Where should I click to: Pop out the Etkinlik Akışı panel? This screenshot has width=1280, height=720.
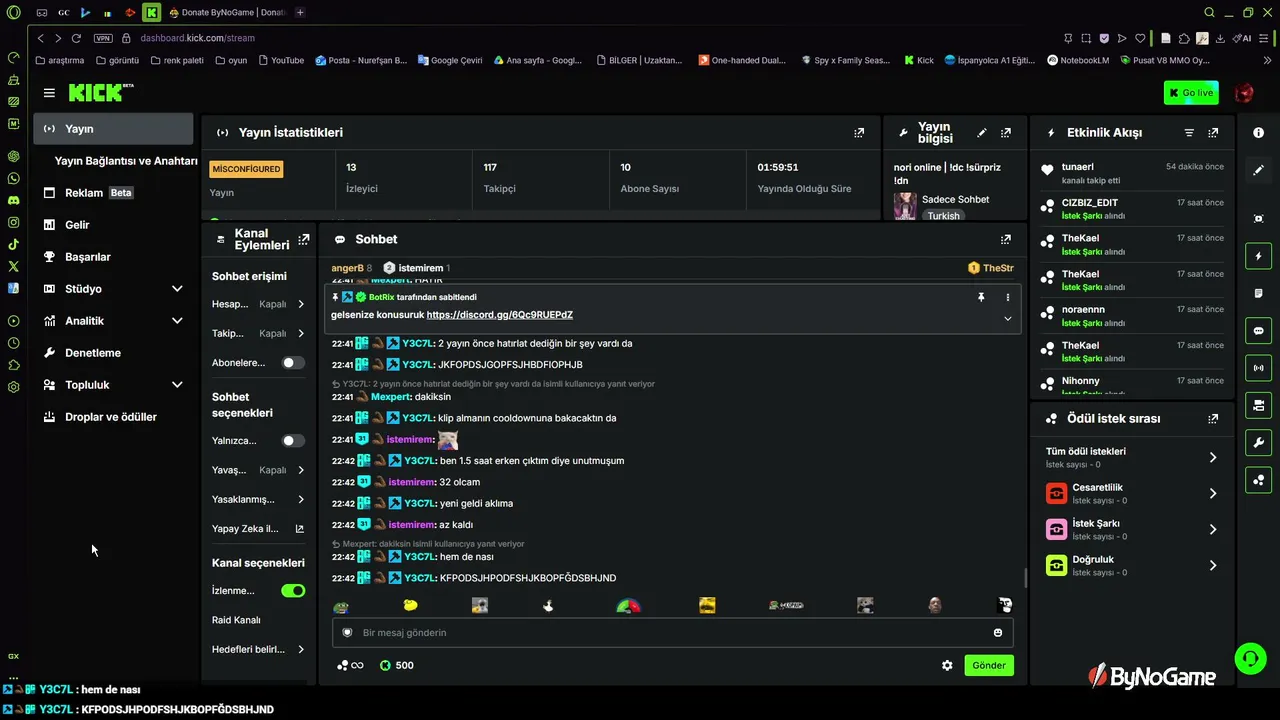1213,132
